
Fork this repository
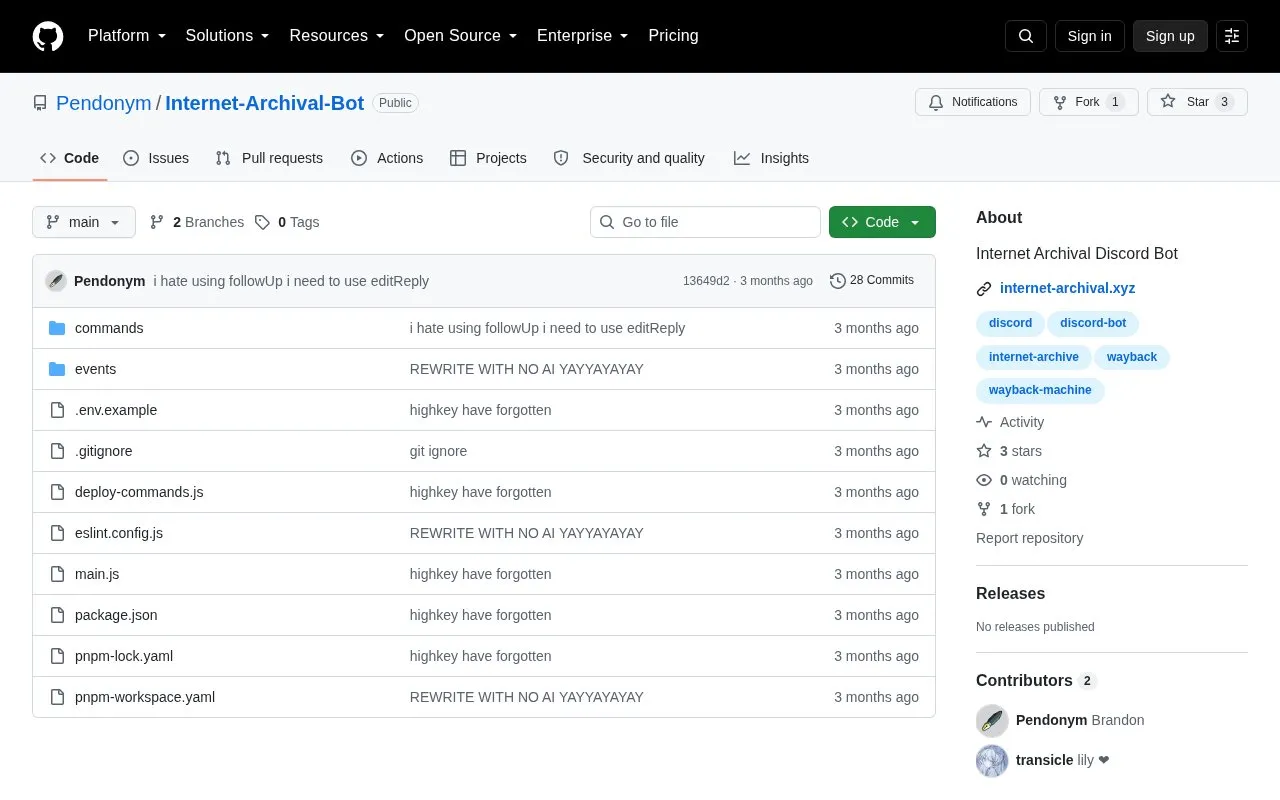pos(1089,102)
